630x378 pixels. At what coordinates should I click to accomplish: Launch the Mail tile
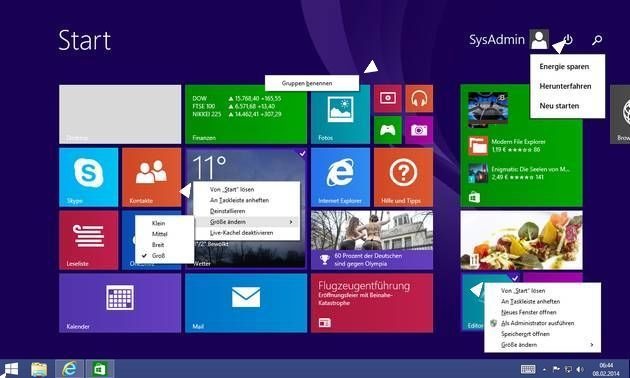click(246, 303)
